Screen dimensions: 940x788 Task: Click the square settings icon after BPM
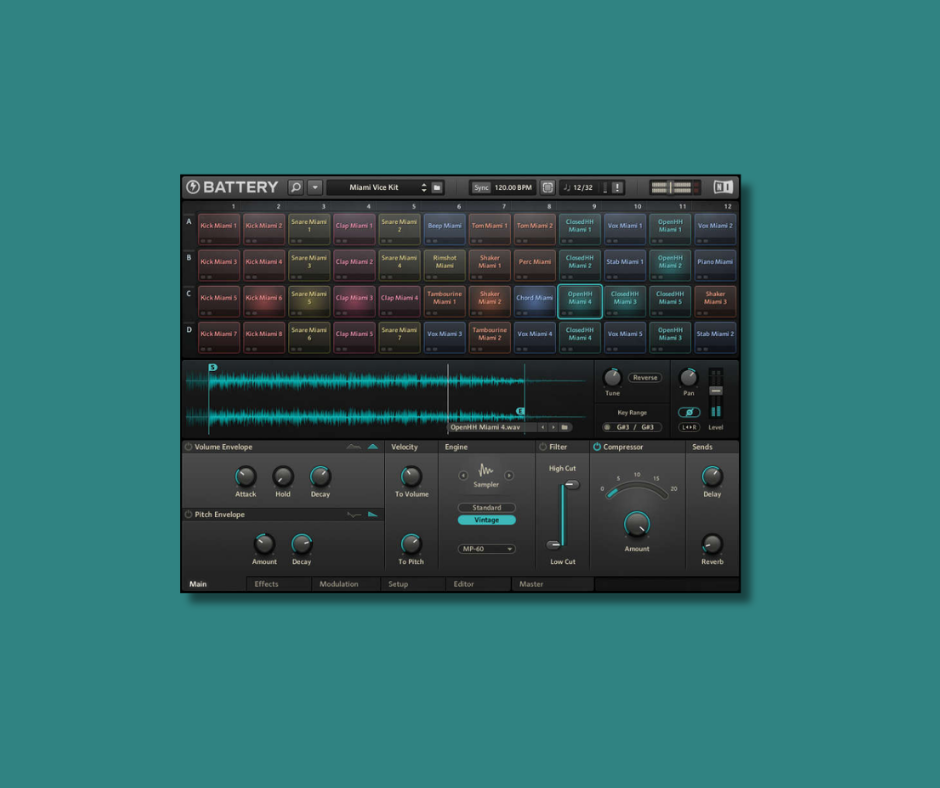coord(547,188)
